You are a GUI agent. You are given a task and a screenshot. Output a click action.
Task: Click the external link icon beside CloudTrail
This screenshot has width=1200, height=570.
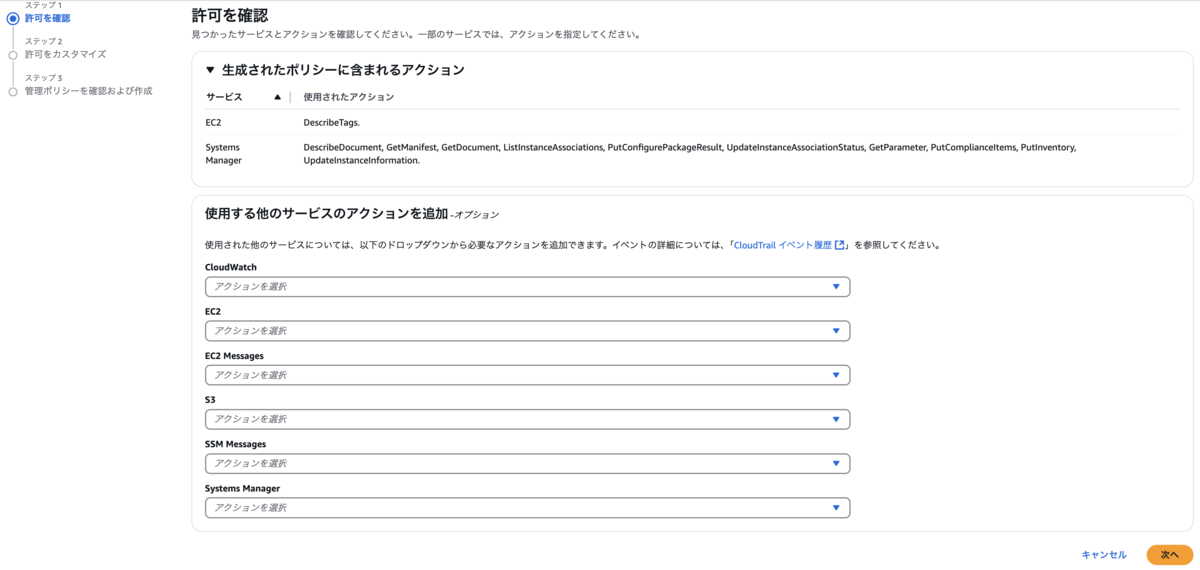pyautogui.click(x=840, y=244)
